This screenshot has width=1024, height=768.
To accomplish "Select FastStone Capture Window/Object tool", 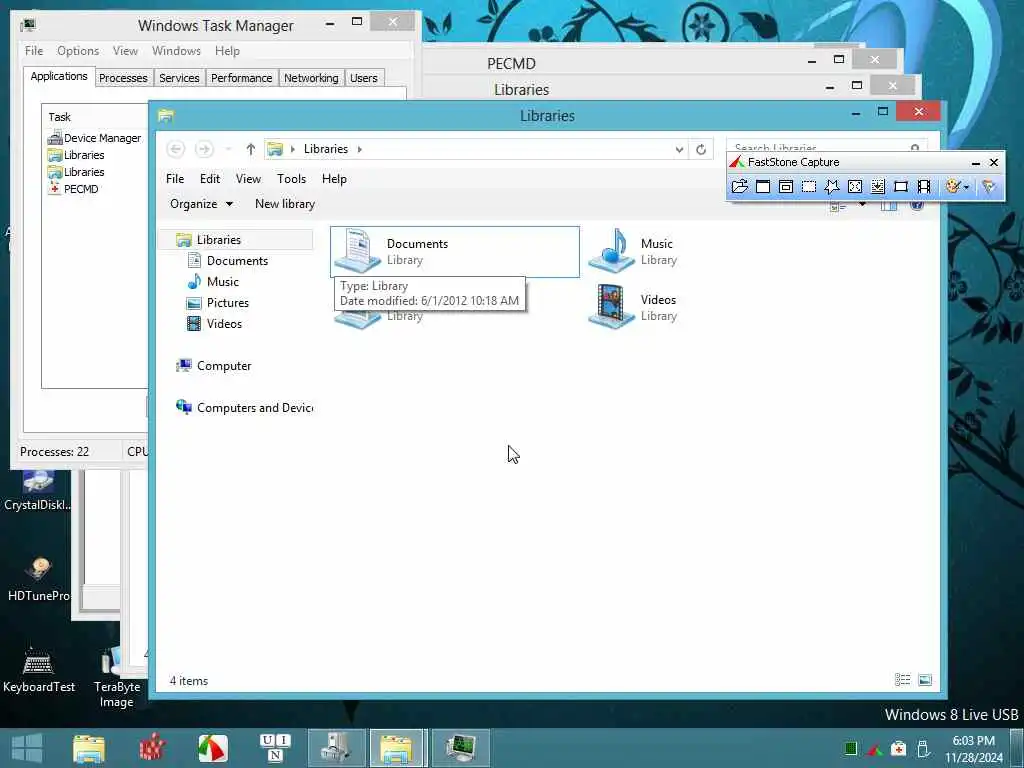I will click(x=786, y=187).
